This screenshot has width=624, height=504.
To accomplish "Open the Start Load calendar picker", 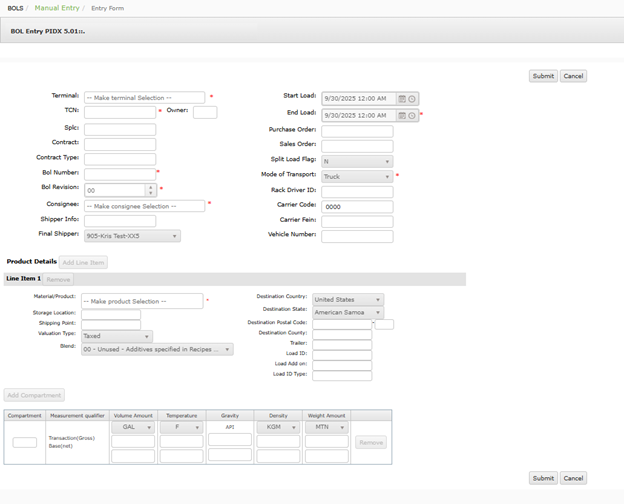I will click(402, 99).
